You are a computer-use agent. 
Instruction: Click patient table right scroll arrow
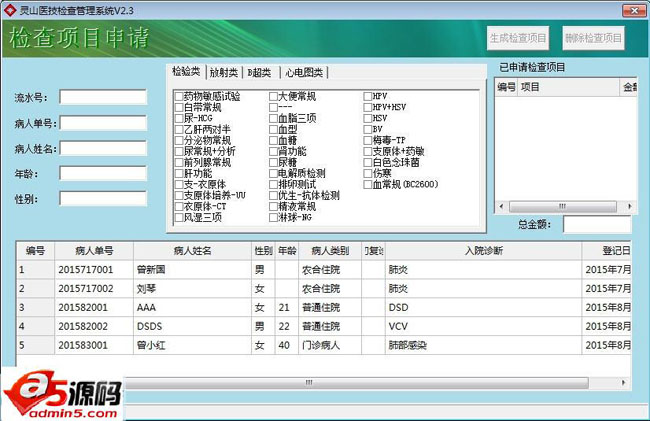tap(623, 382)
